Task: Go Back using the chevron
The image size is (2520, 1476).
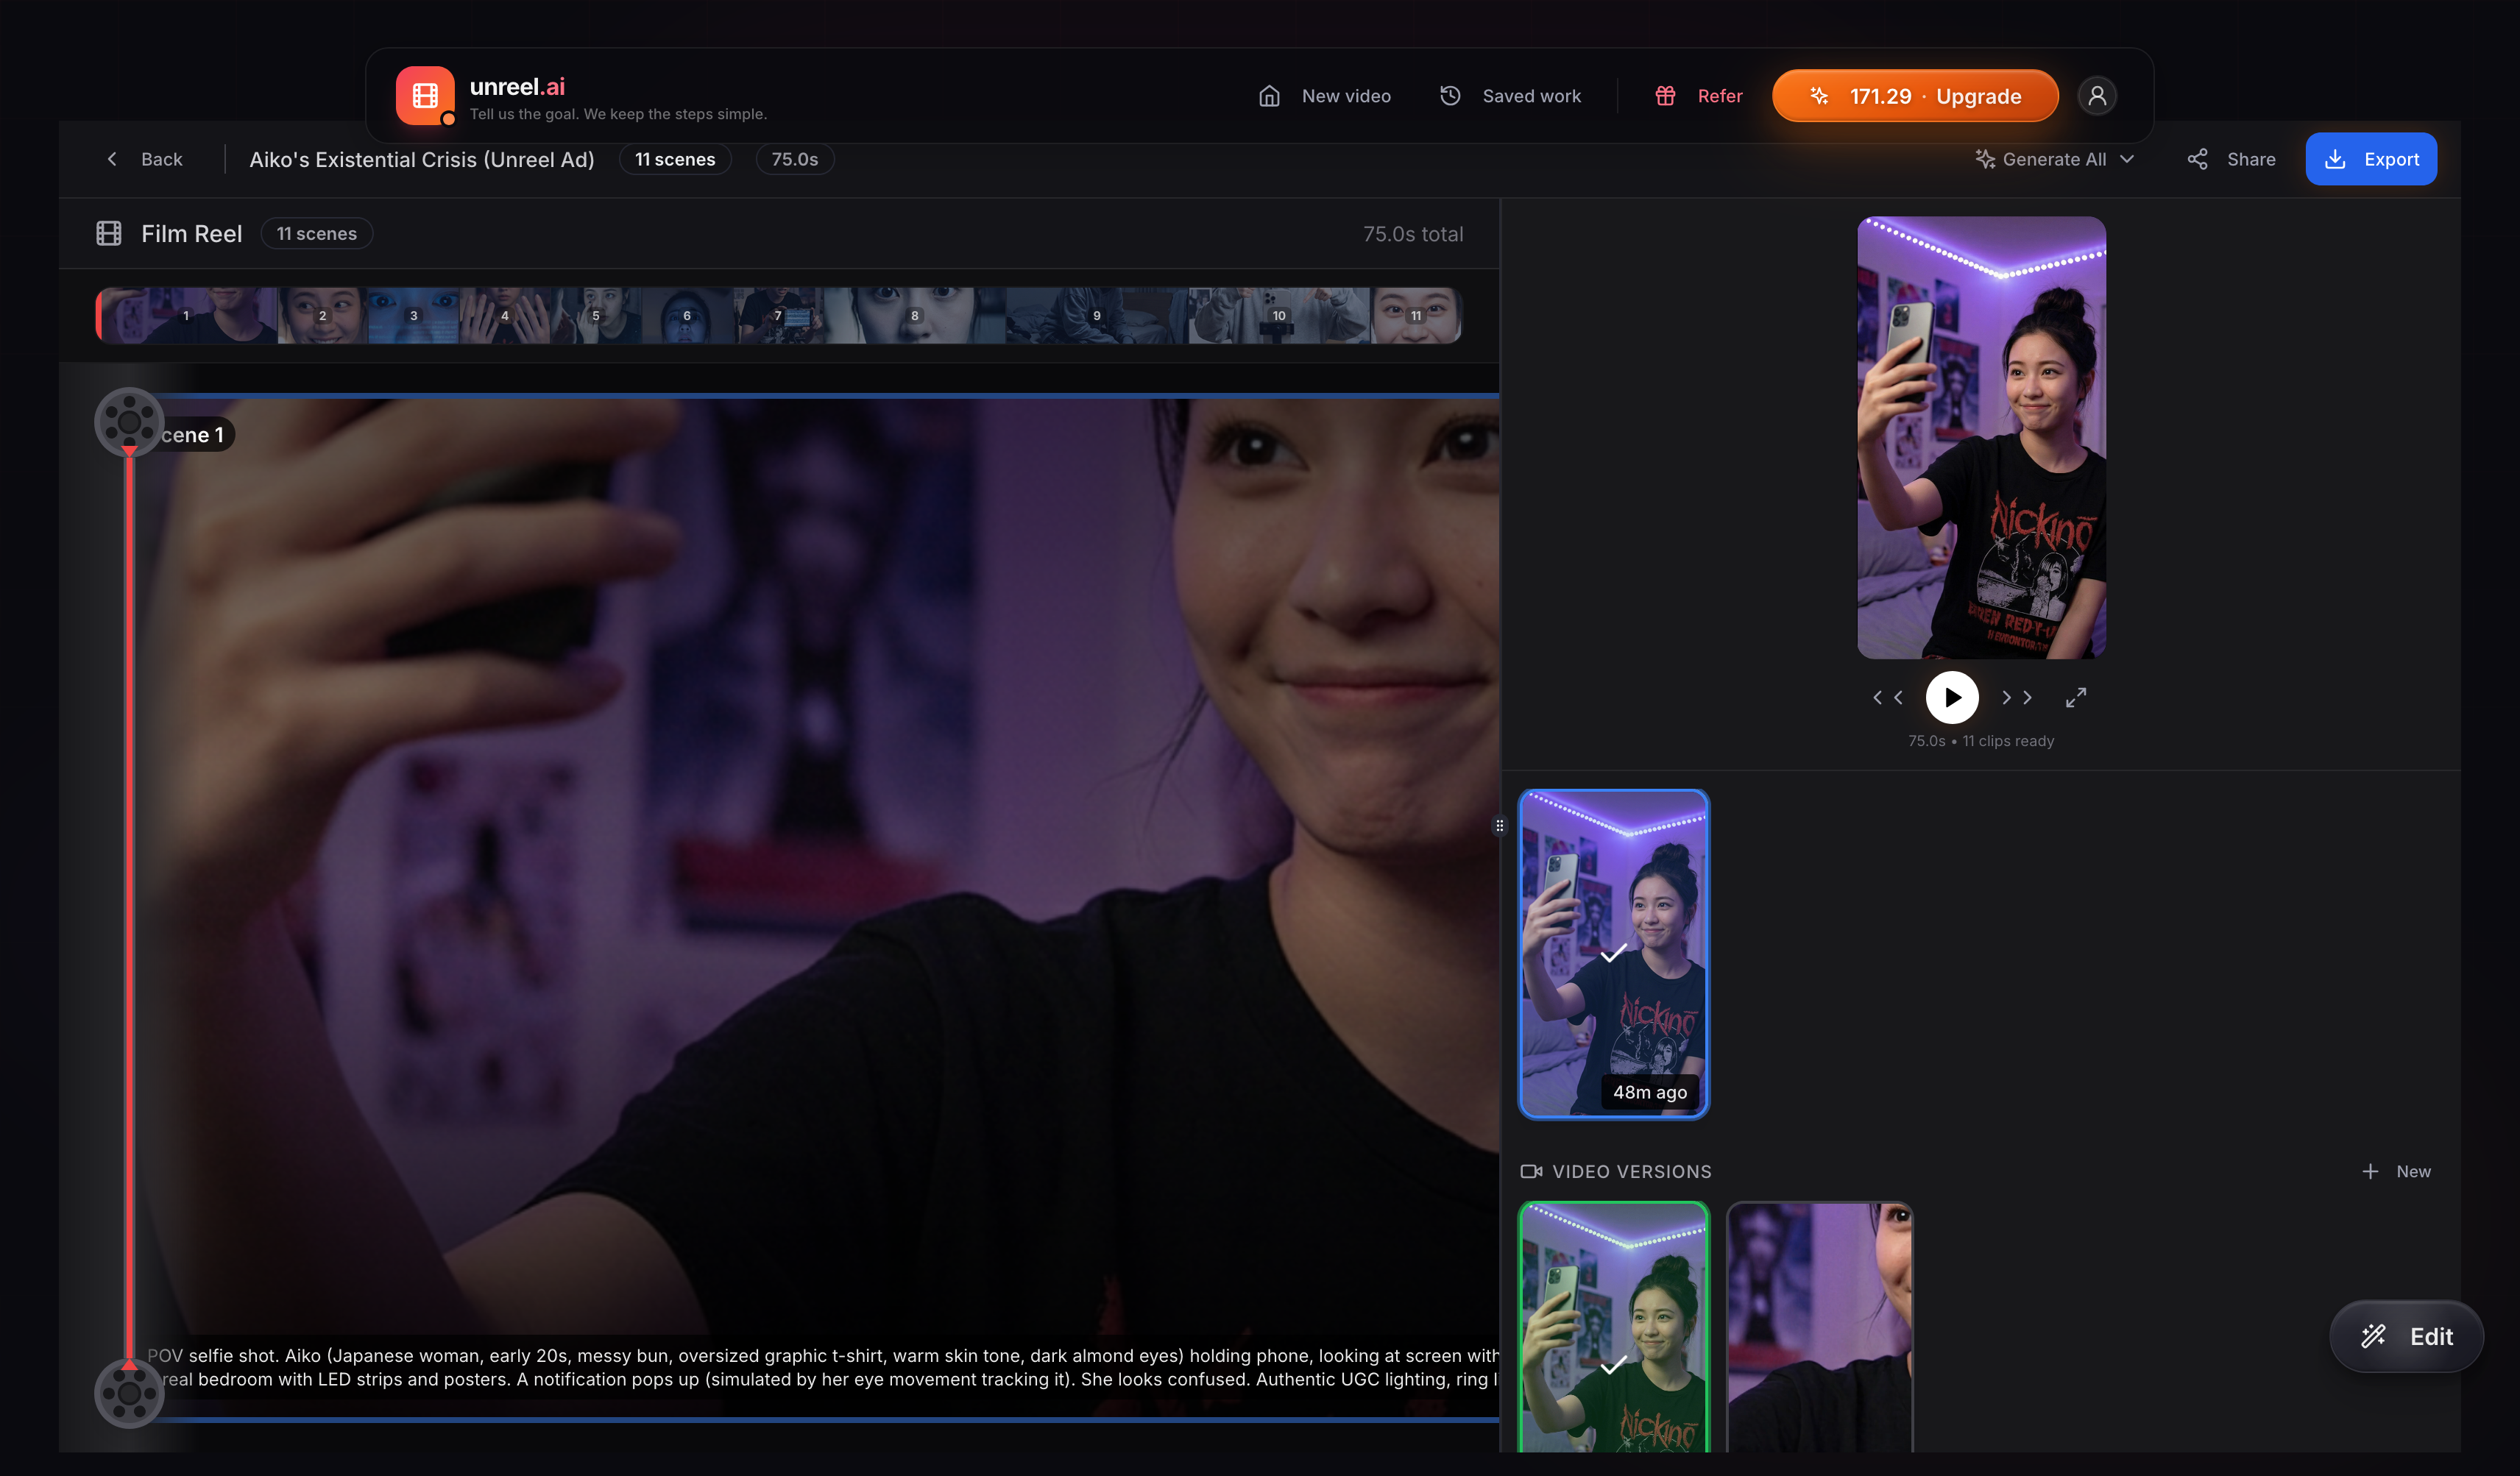Action: click(112, 159)
